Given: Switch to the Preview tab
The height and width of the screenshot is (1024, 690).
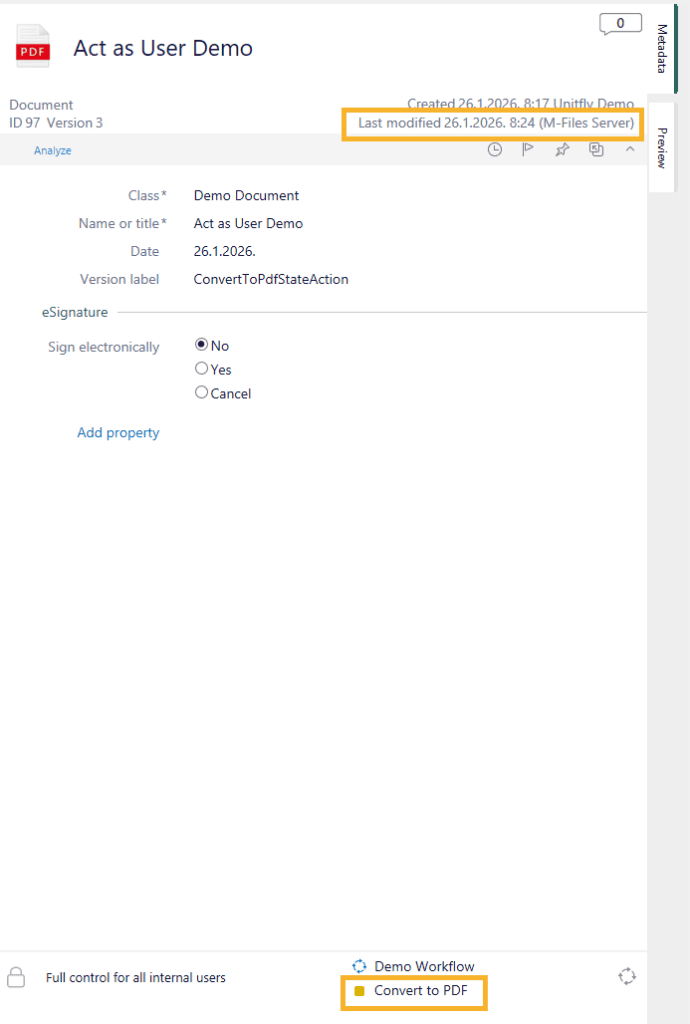Looking at the screenshot, I should tap(662, 147).
